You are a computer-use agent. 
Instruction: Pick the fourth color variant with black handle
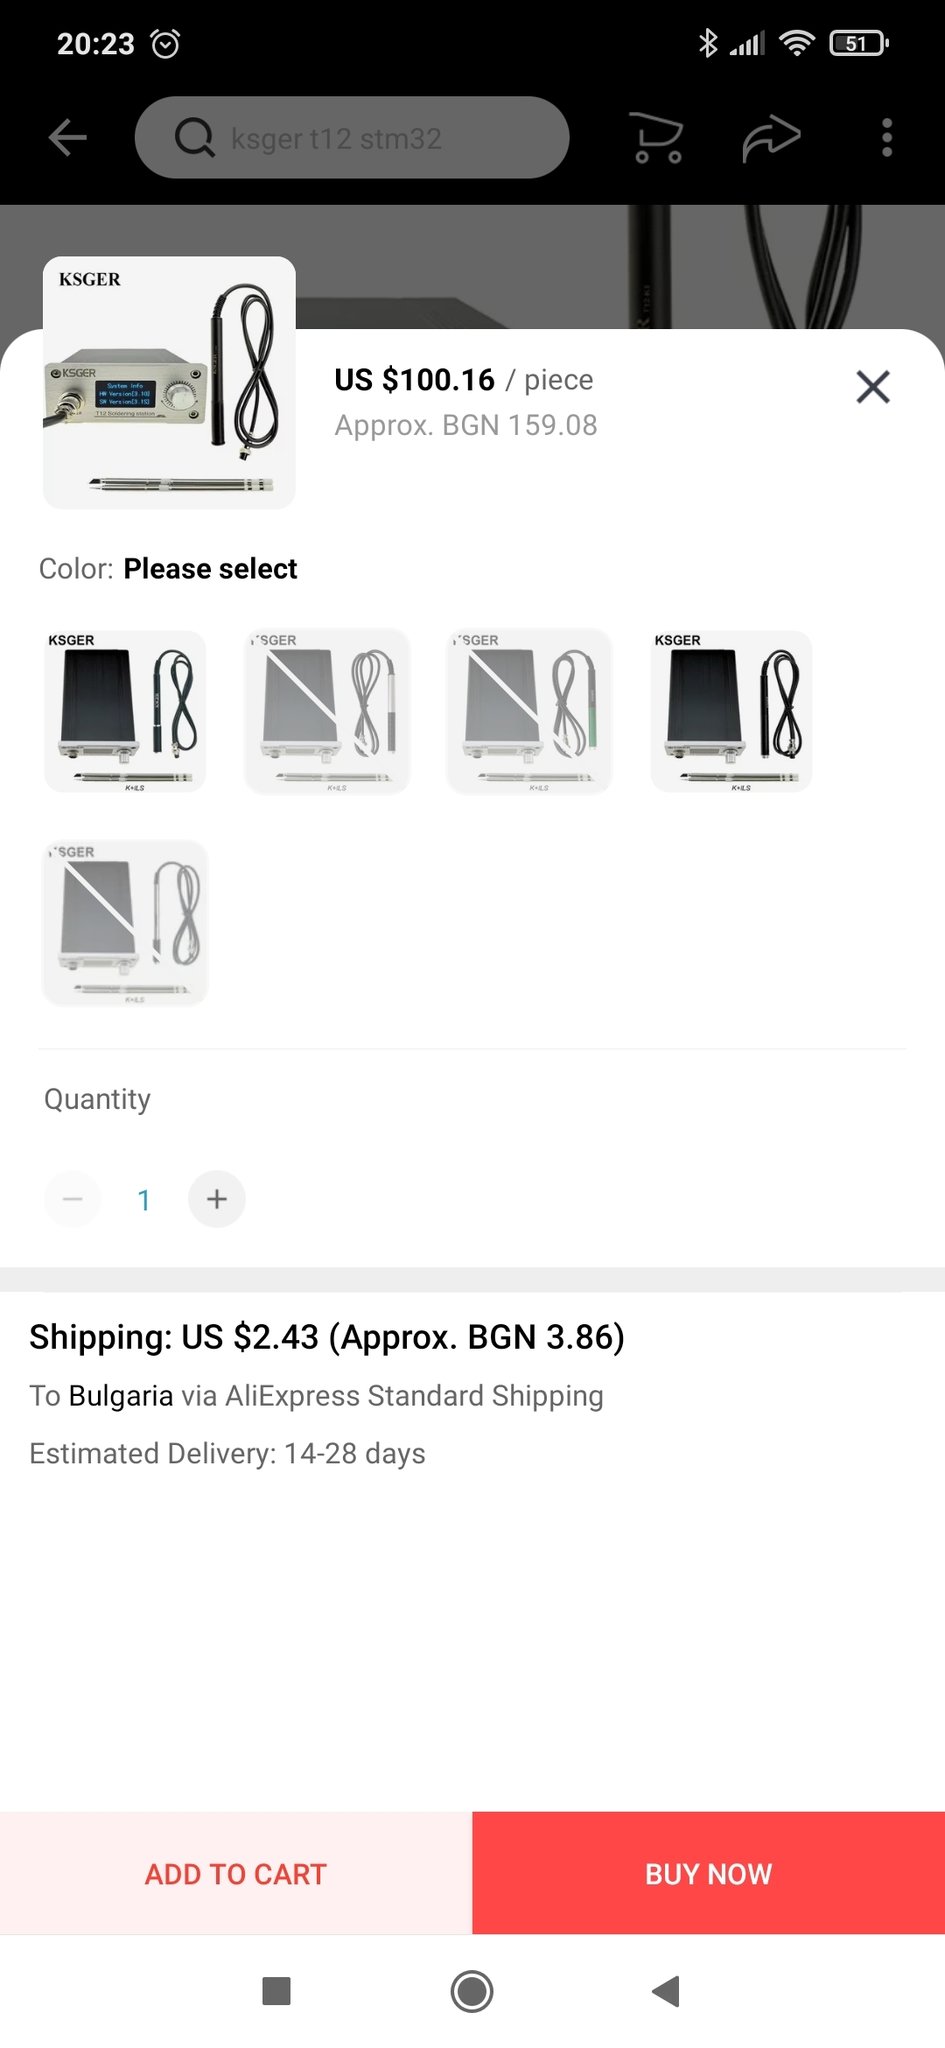pos(731,711)
